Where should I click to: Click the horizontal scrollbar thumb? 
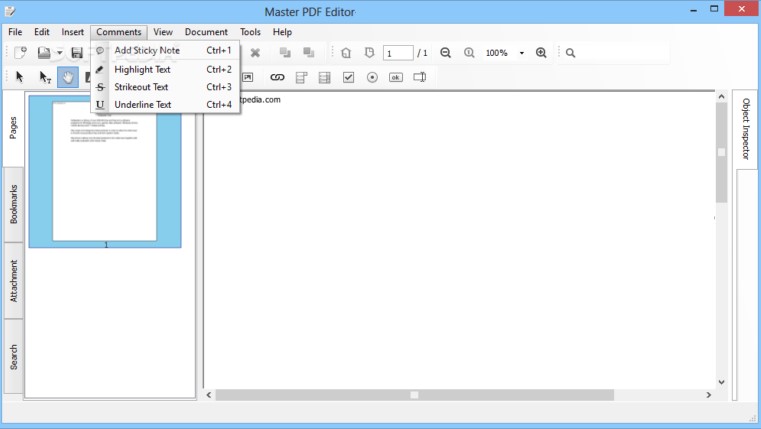point(414,395)
